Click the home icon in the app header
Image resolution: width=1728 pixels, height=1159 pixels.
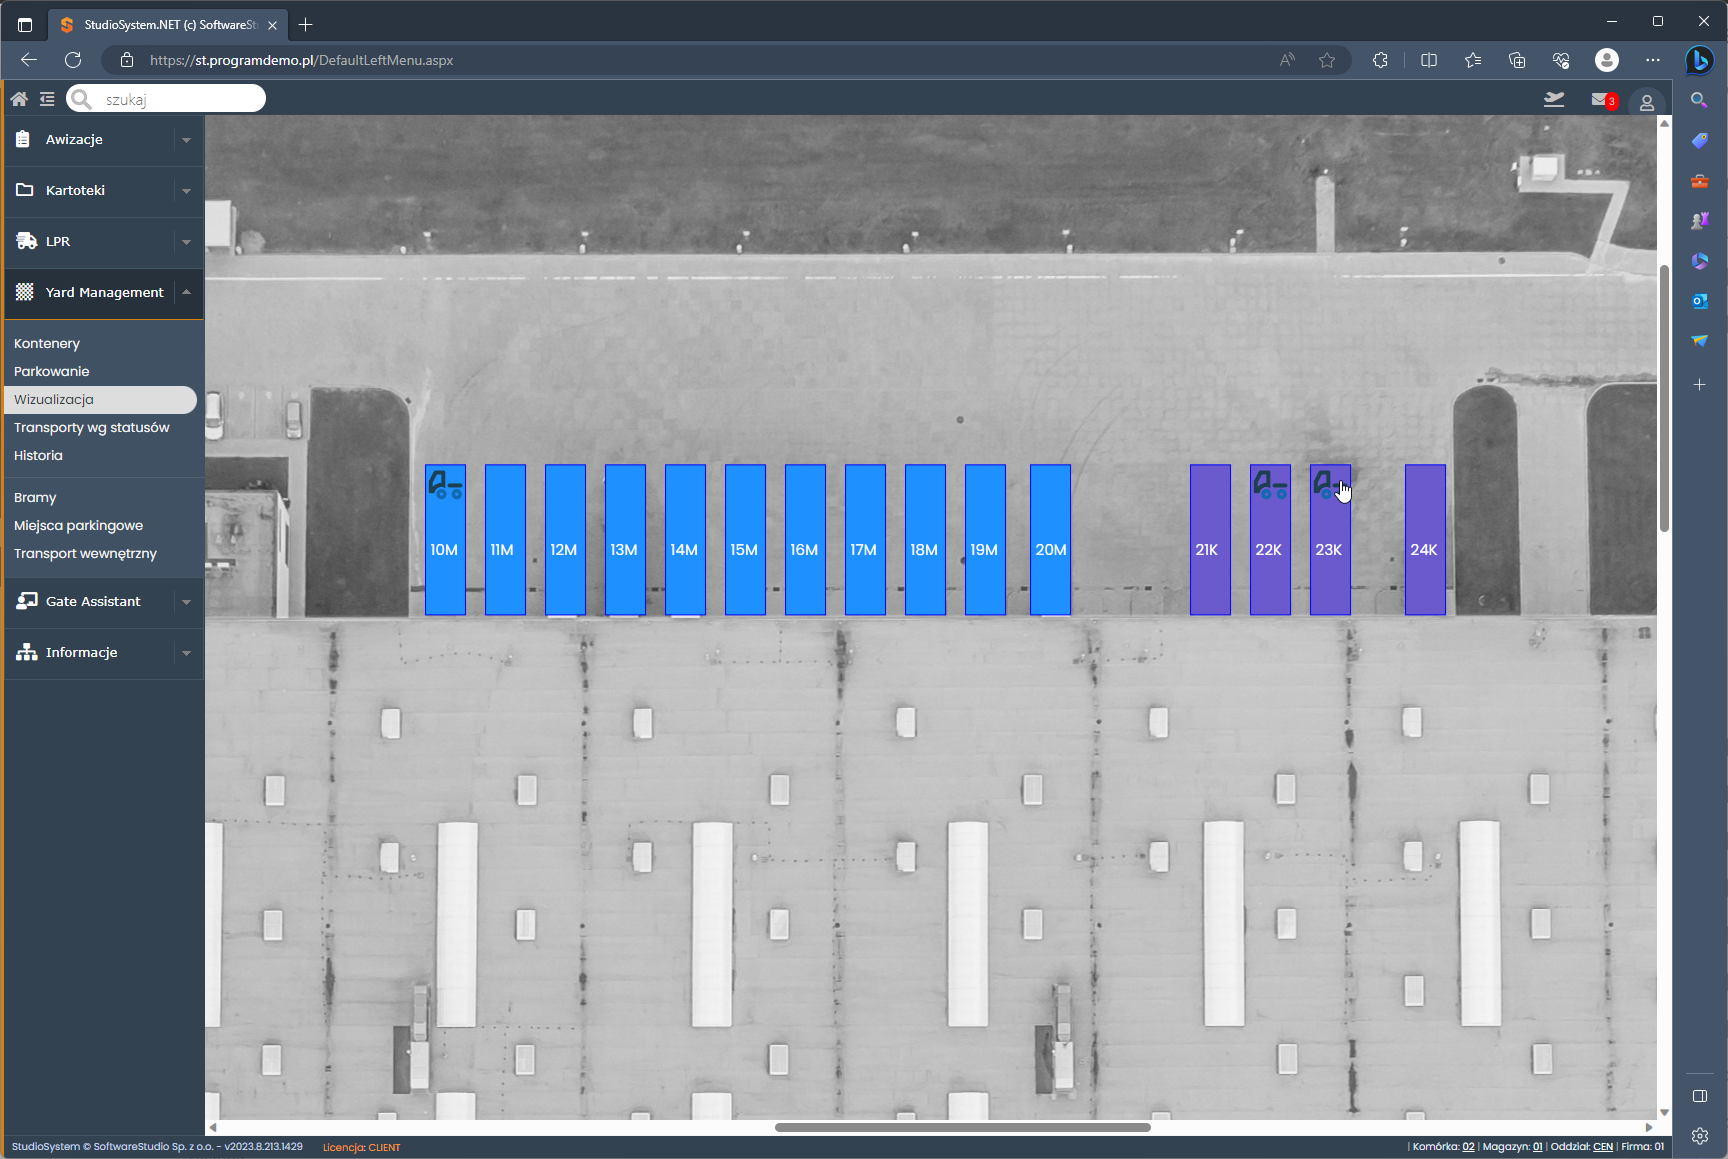pos(19,99)
